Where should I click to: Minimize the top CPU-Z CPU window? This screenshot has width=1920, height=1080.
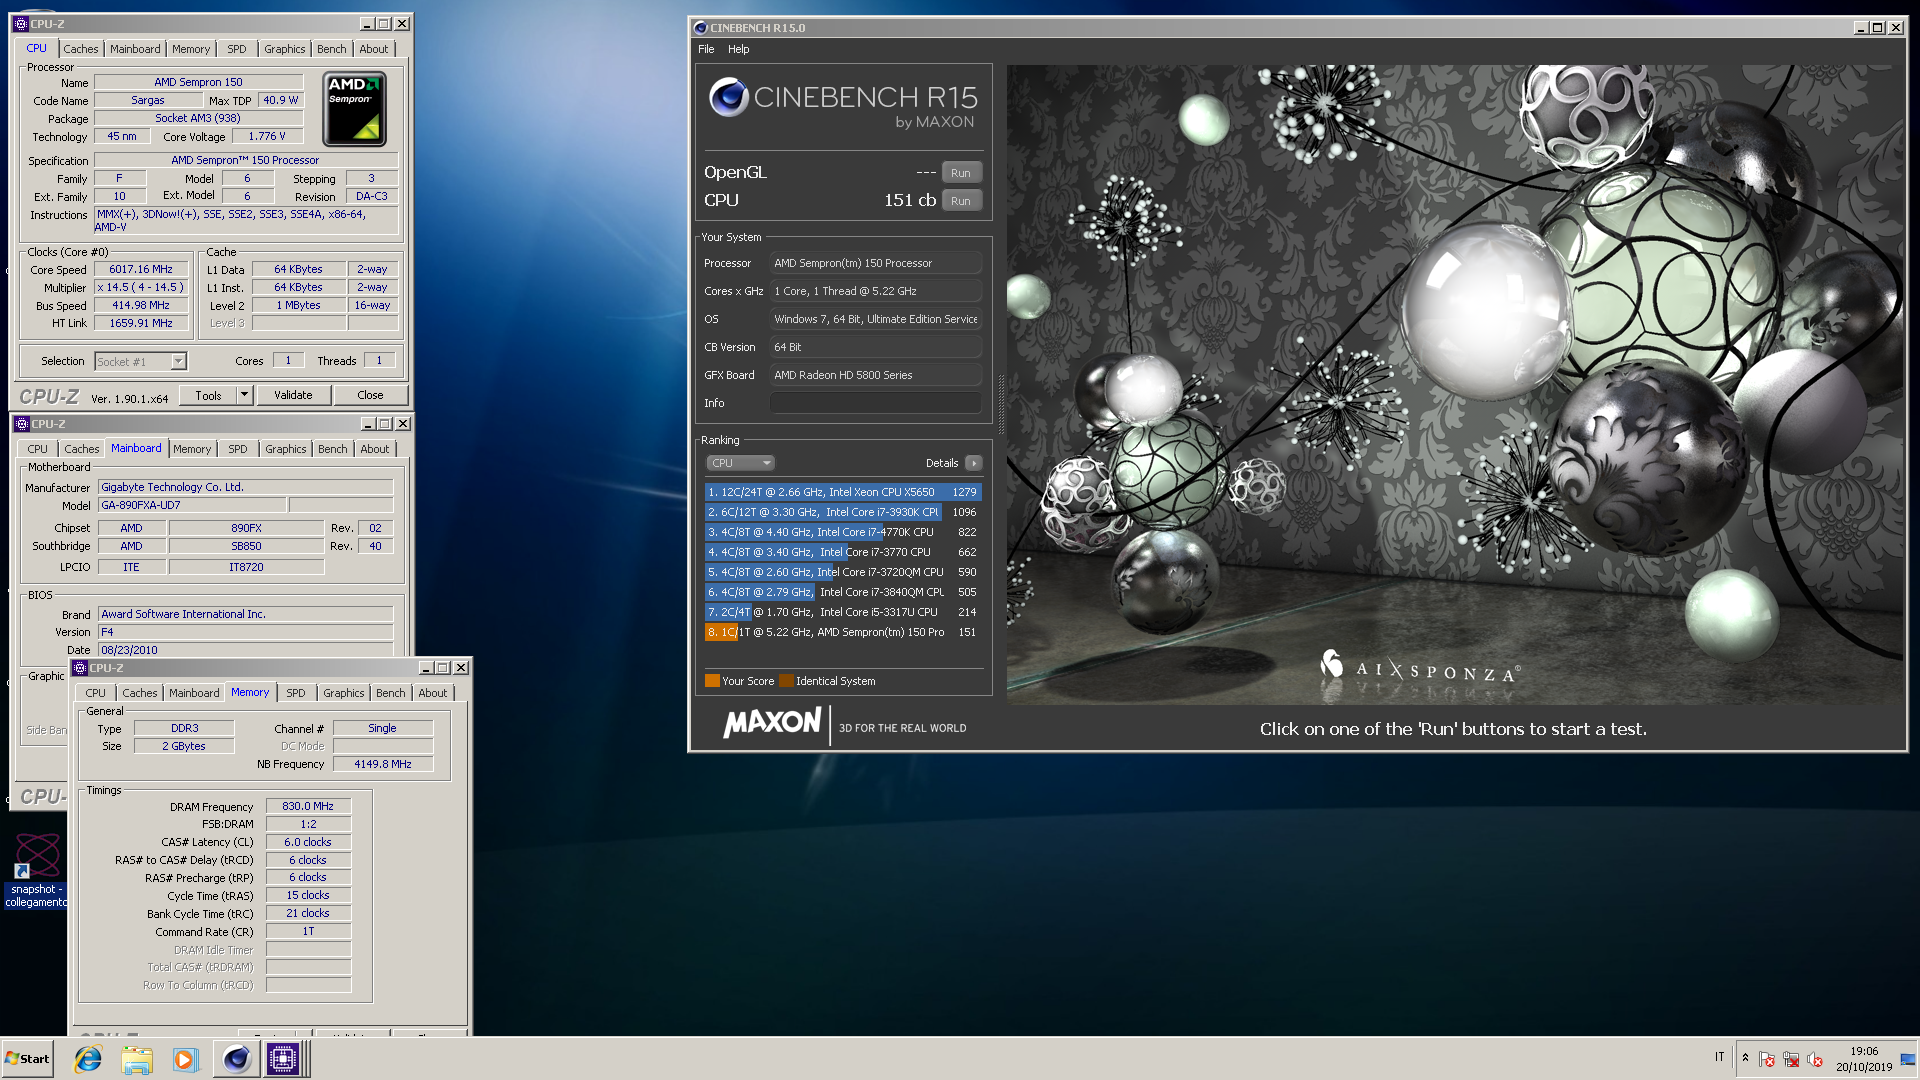point(367,24)
